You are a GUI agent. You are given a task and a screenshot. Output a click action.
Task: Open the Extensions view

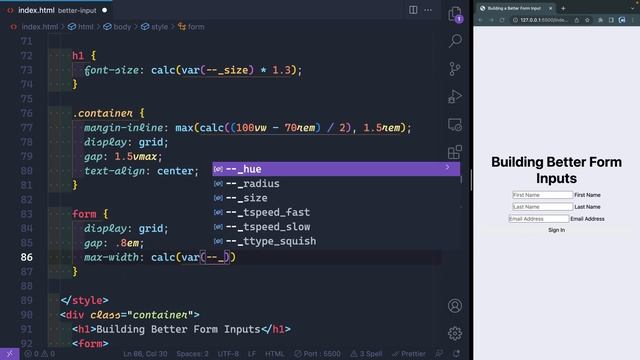[x=455, y=152]
